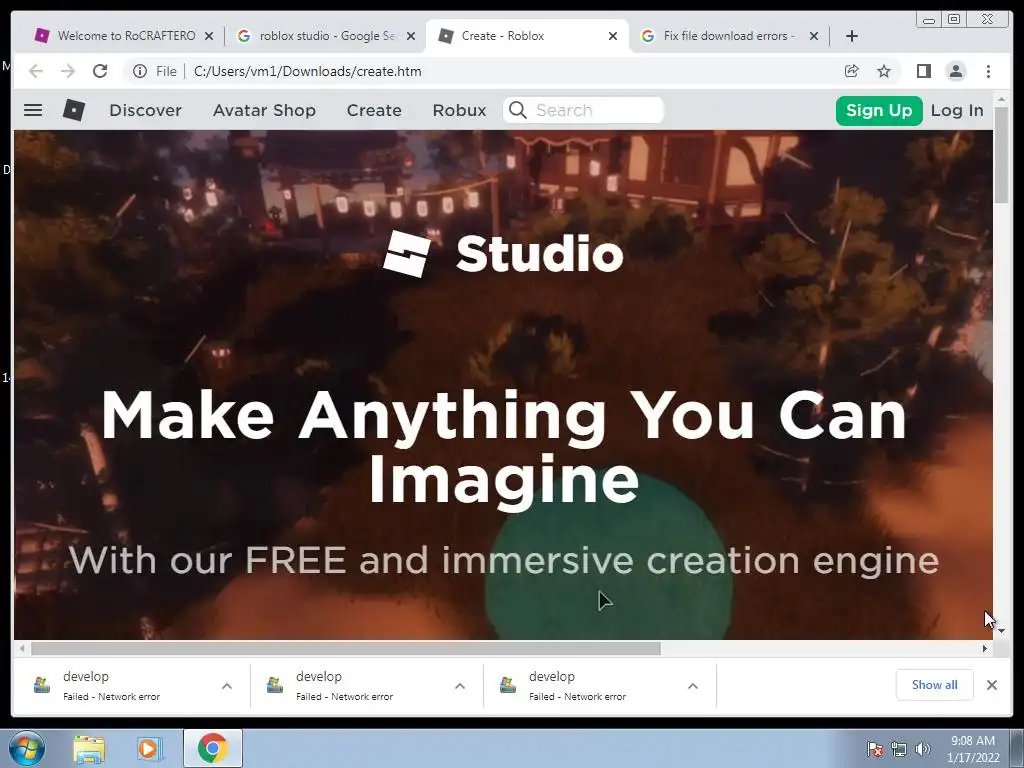The image size is (1024, 768).
Task: Click the network tray icon
Action: click(x=899, y=749)
